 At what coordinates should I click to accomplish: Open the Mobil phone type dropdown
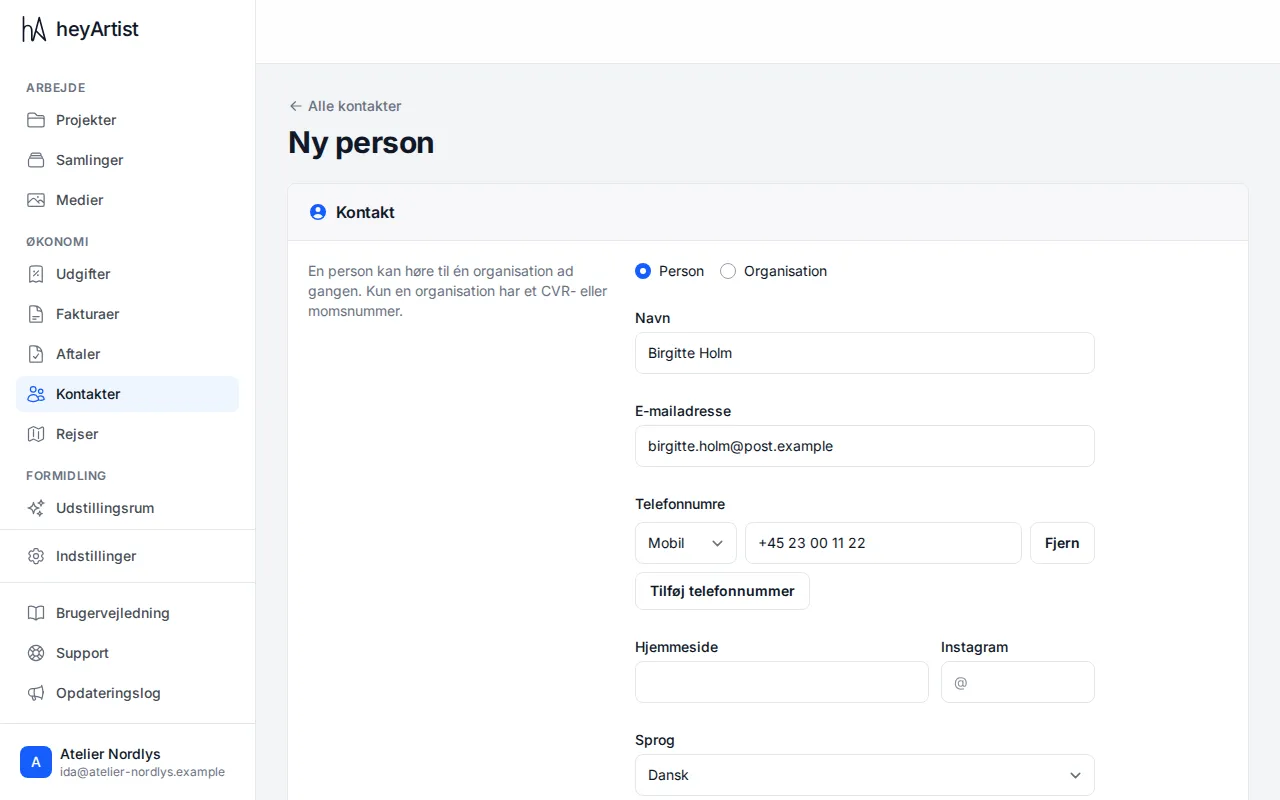pos(686,543)
